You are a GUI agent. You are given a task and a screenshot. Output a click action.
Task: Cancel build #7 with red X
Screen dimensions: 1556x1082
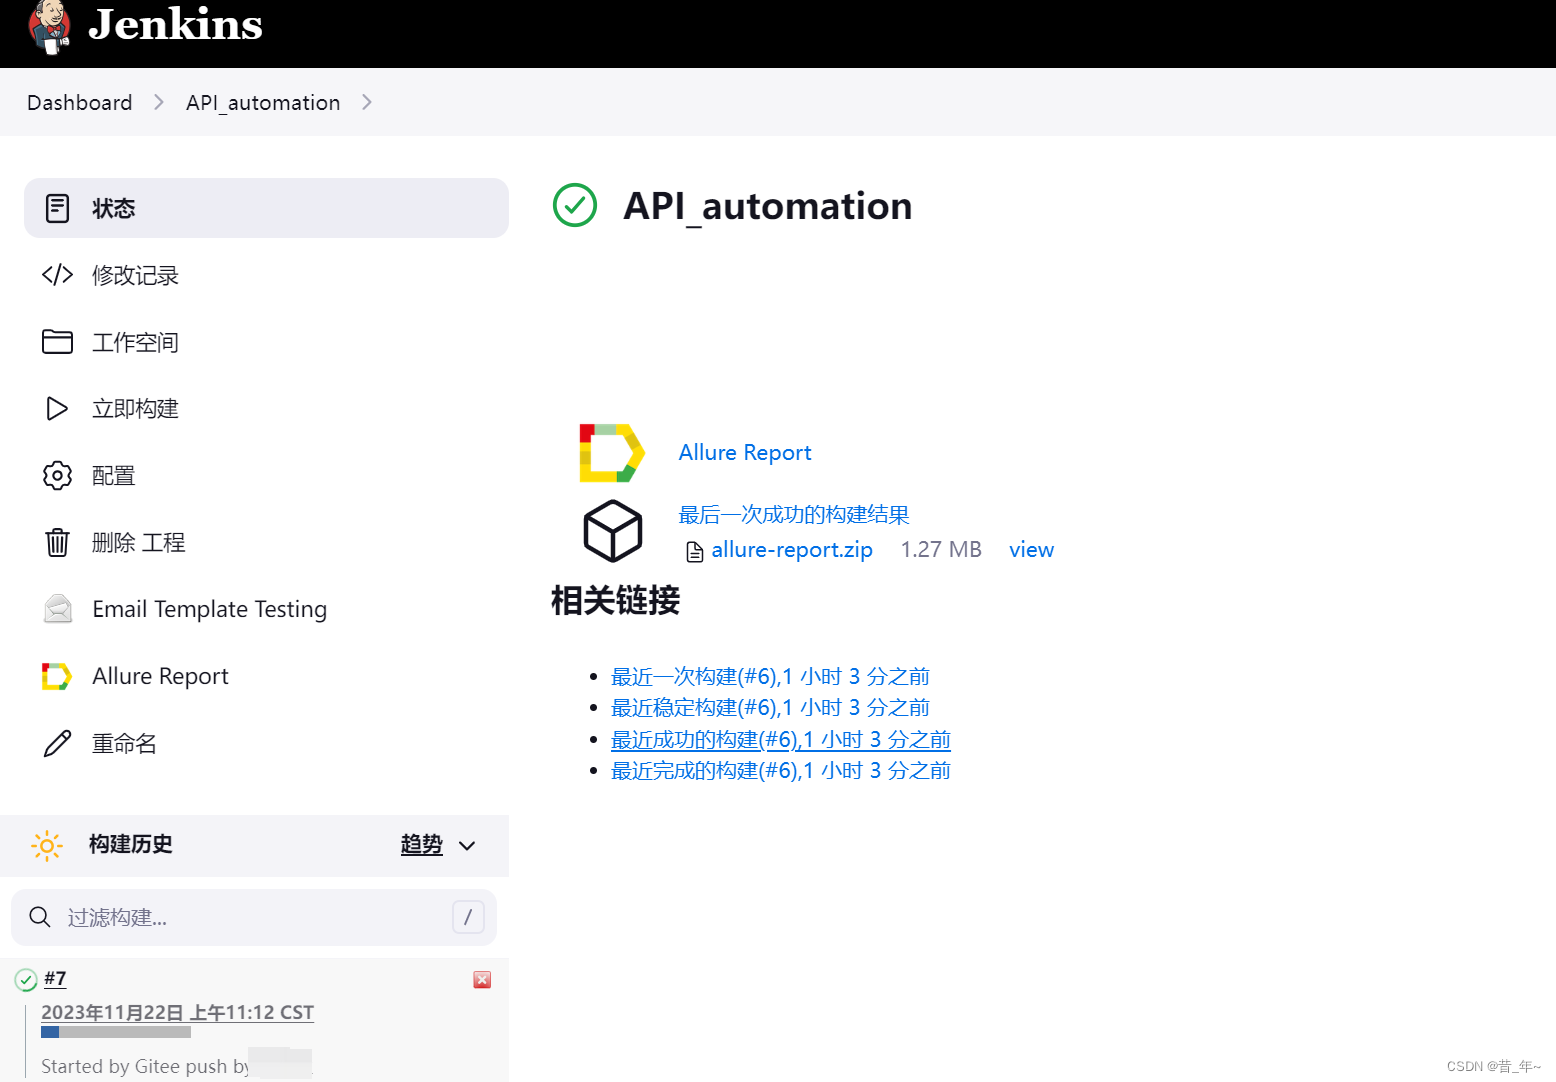click(x=482, y=980)
